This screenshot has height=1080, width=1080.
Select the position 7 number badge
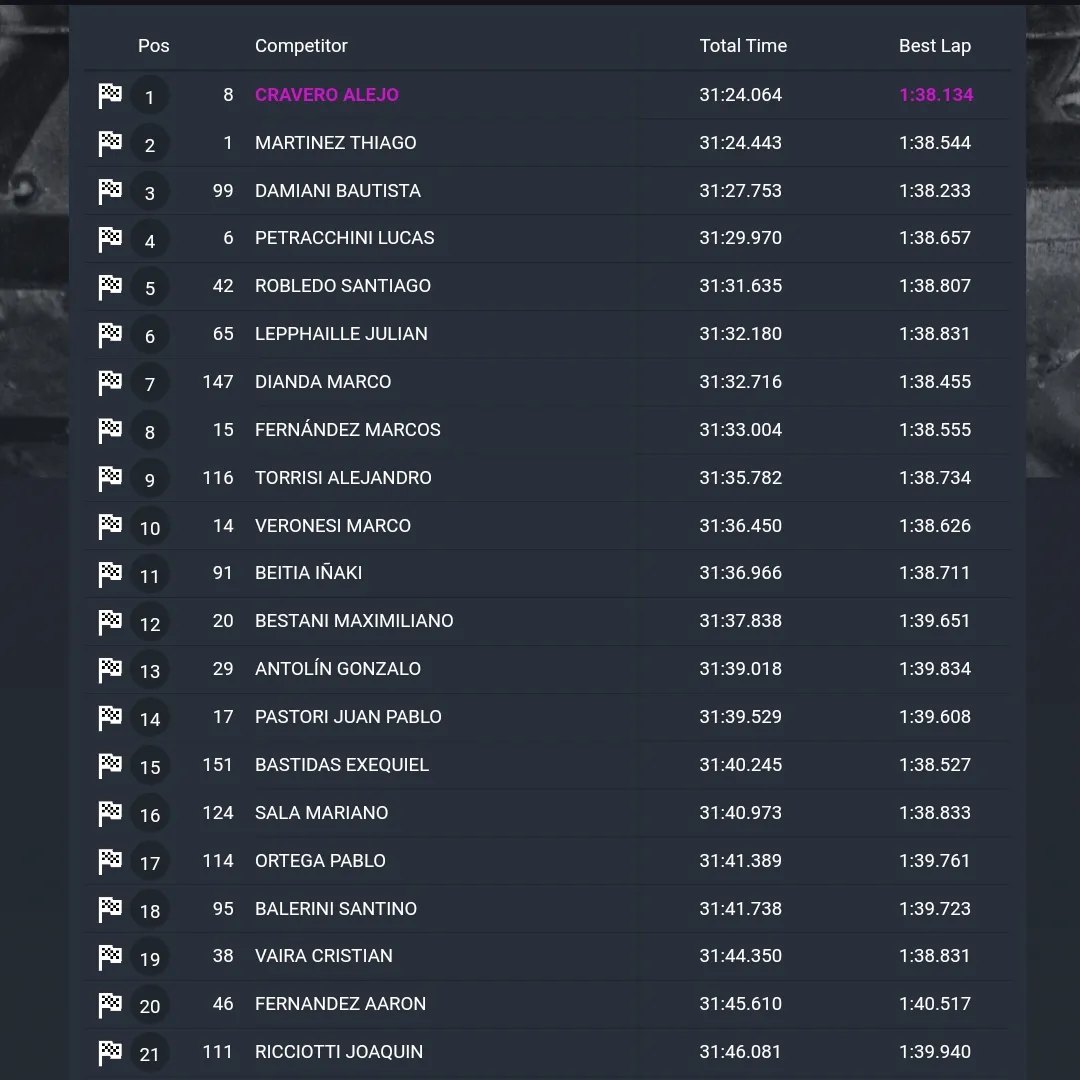point(149,383)
